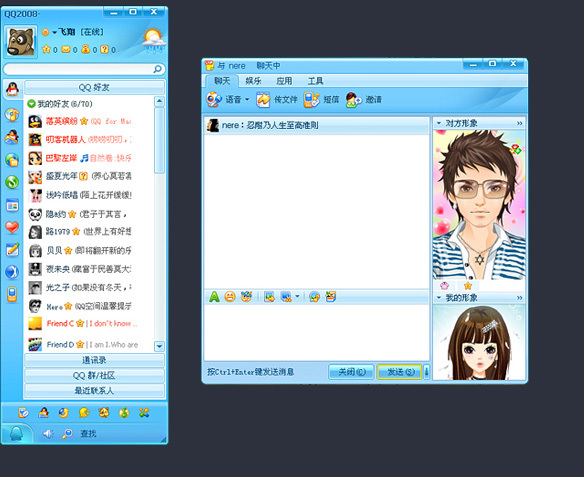The width and height of the screenshot is (584, 477).
Task: Open the QQ群/社区 section
Action: coord(94,375)
